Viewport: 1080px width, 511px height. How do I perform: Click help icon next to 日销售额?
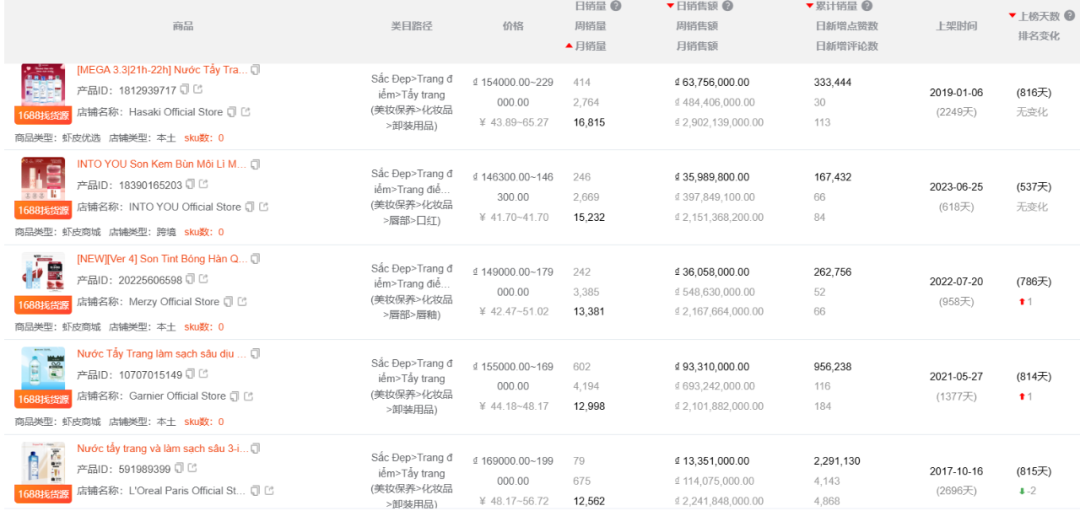[x=727, y=6]
